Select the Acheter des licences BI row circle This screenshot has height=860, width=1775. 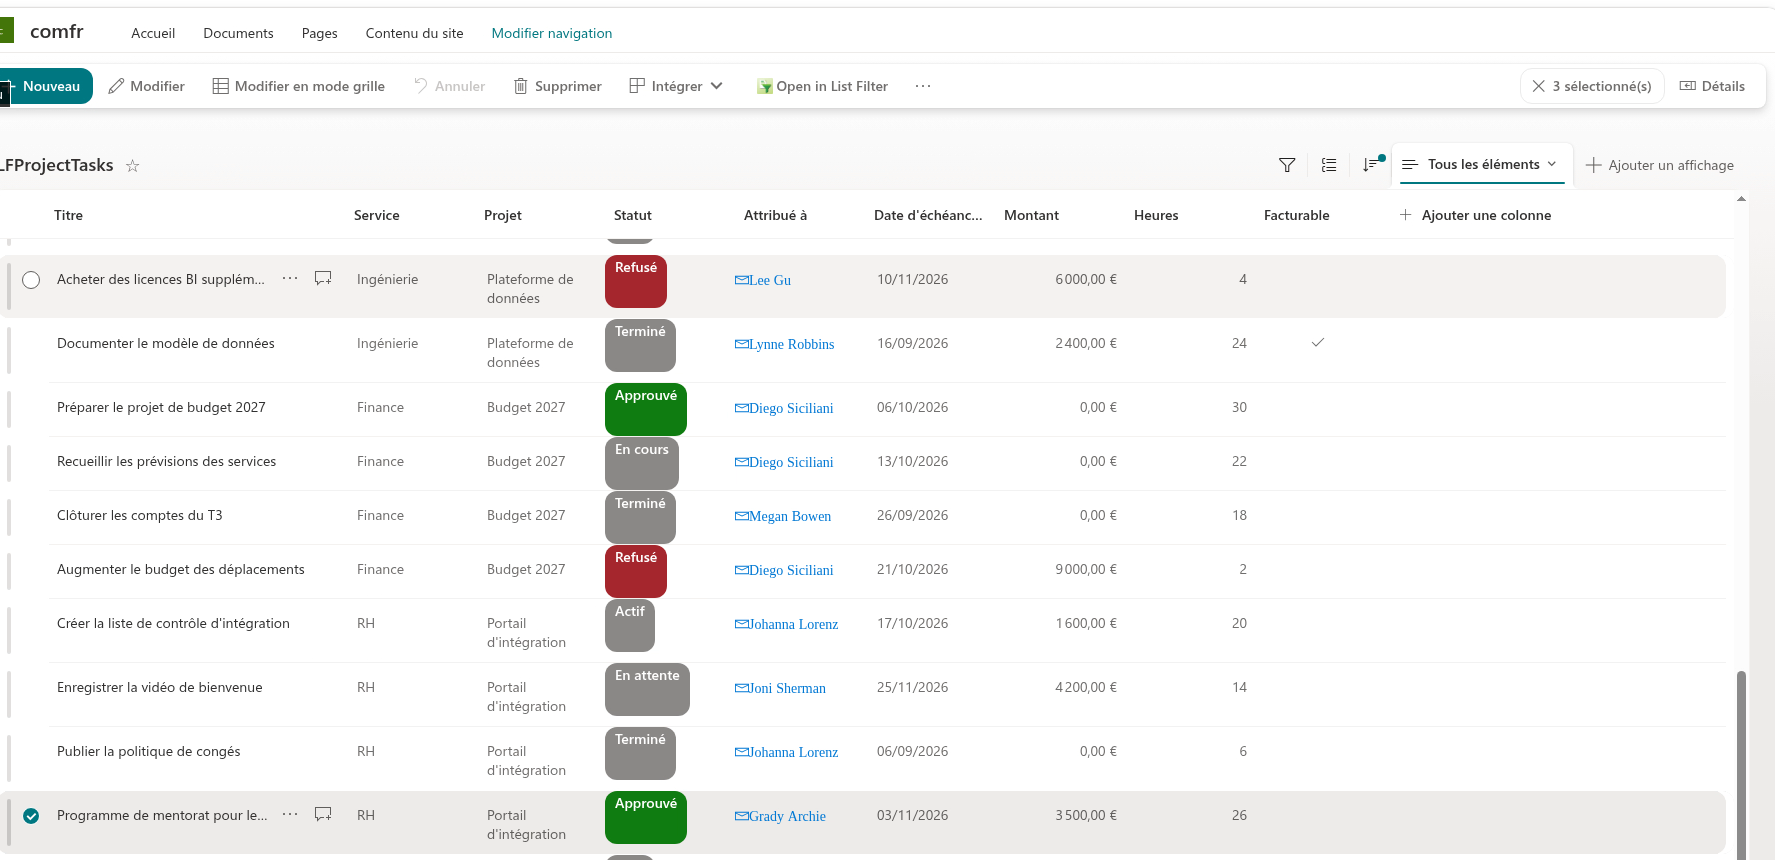pyautogui.click(x=31, y=280)
